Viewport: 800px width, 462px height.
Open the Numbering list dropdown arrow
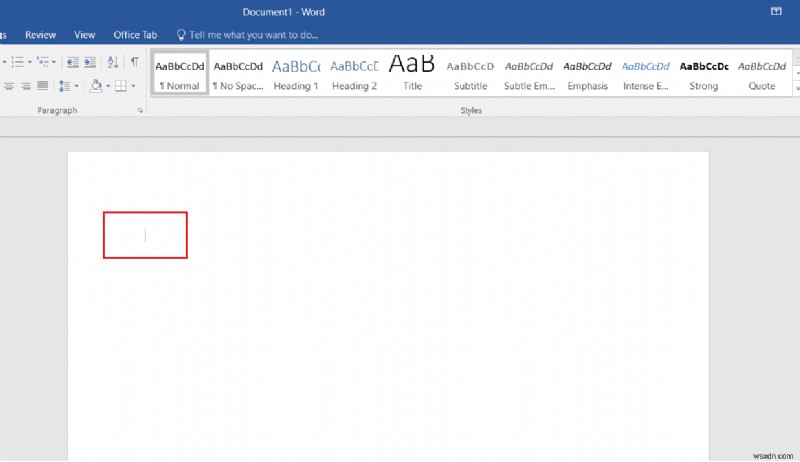click(30, 62)
